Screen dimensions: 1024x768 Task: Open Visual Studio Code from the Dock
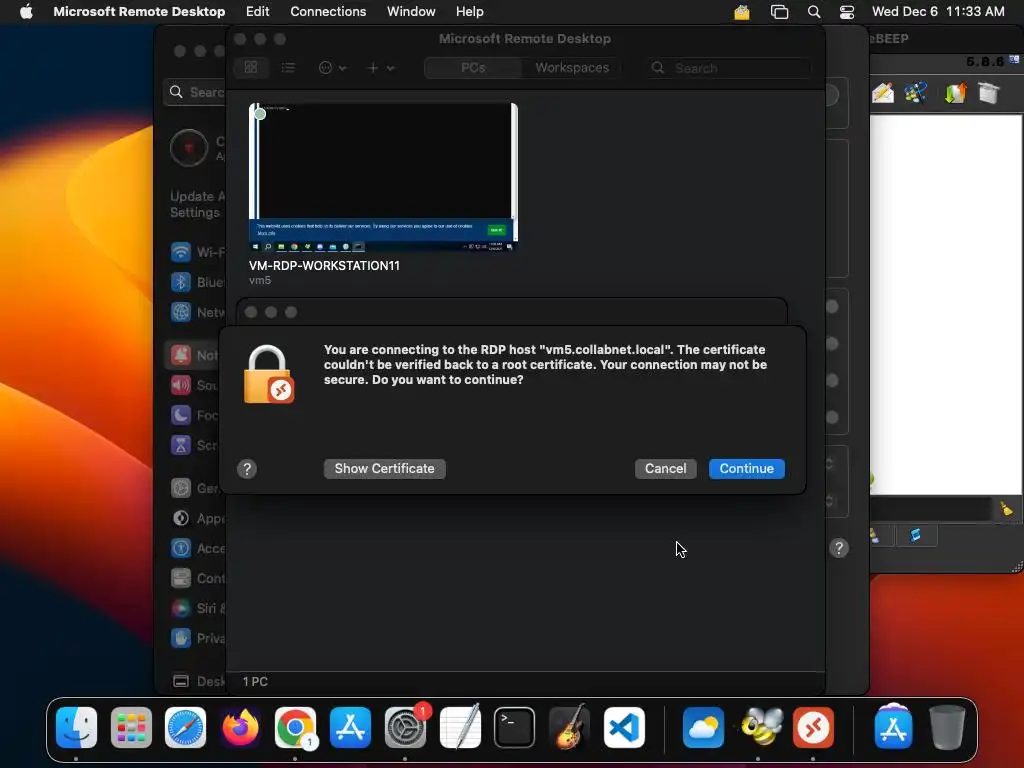coord(624,727)
